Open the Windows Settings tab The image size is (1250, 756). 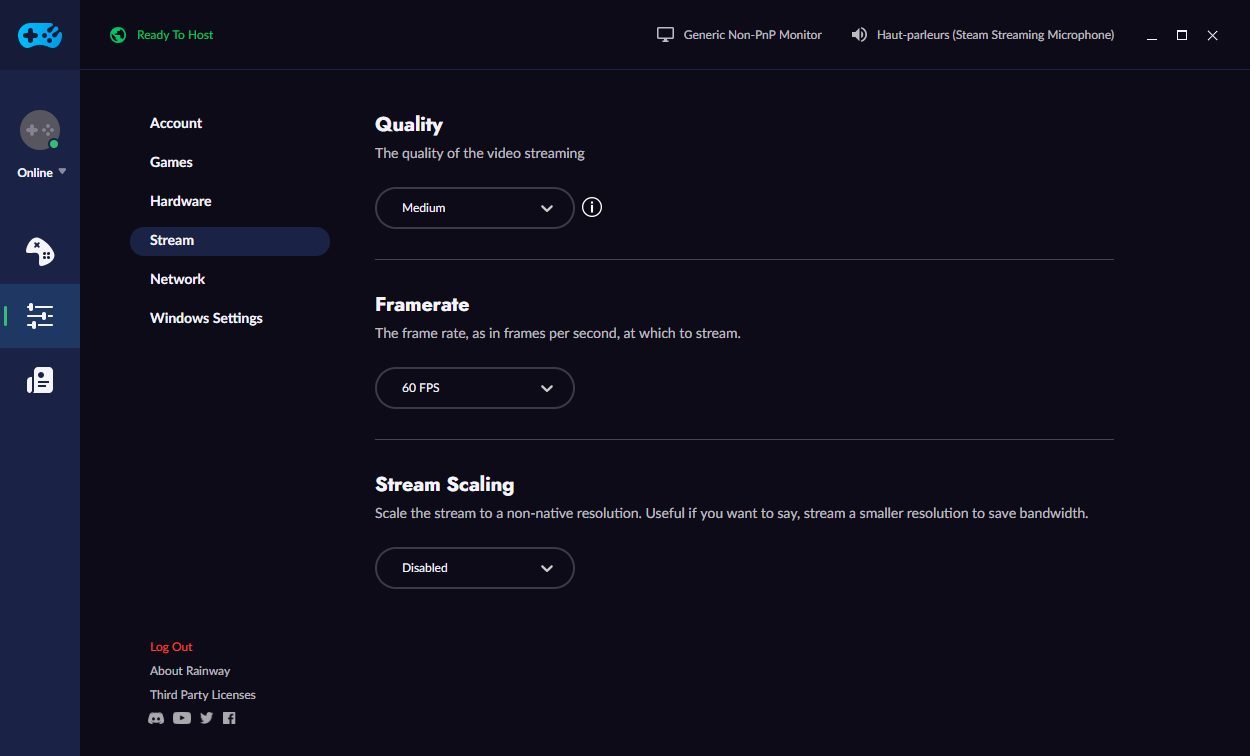pos(206,318)
